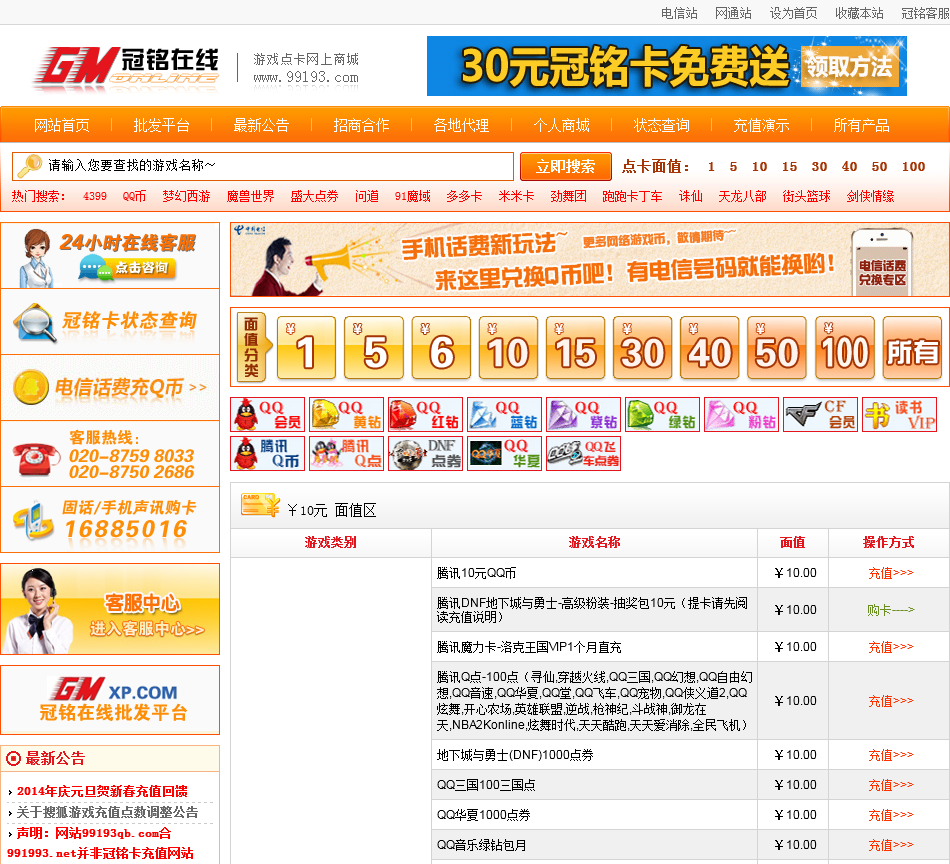Select the ¥30 face value tile
Screen dimensions: 950x864
643,348
